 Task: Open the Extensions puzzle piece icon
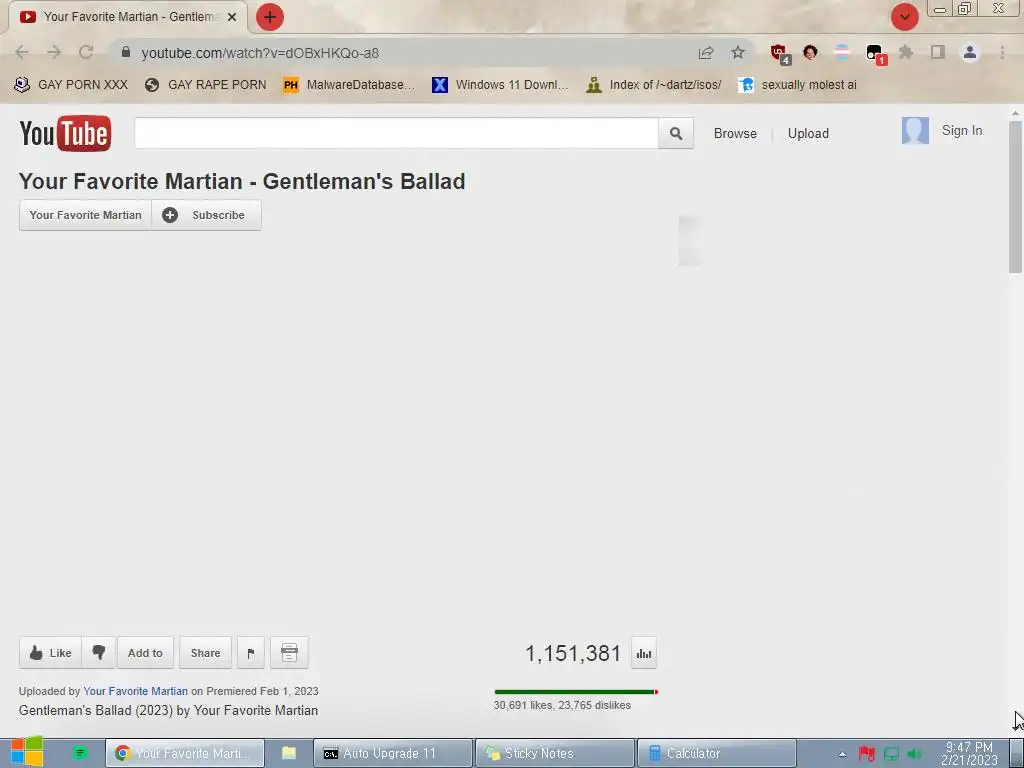tap(906, 52)
